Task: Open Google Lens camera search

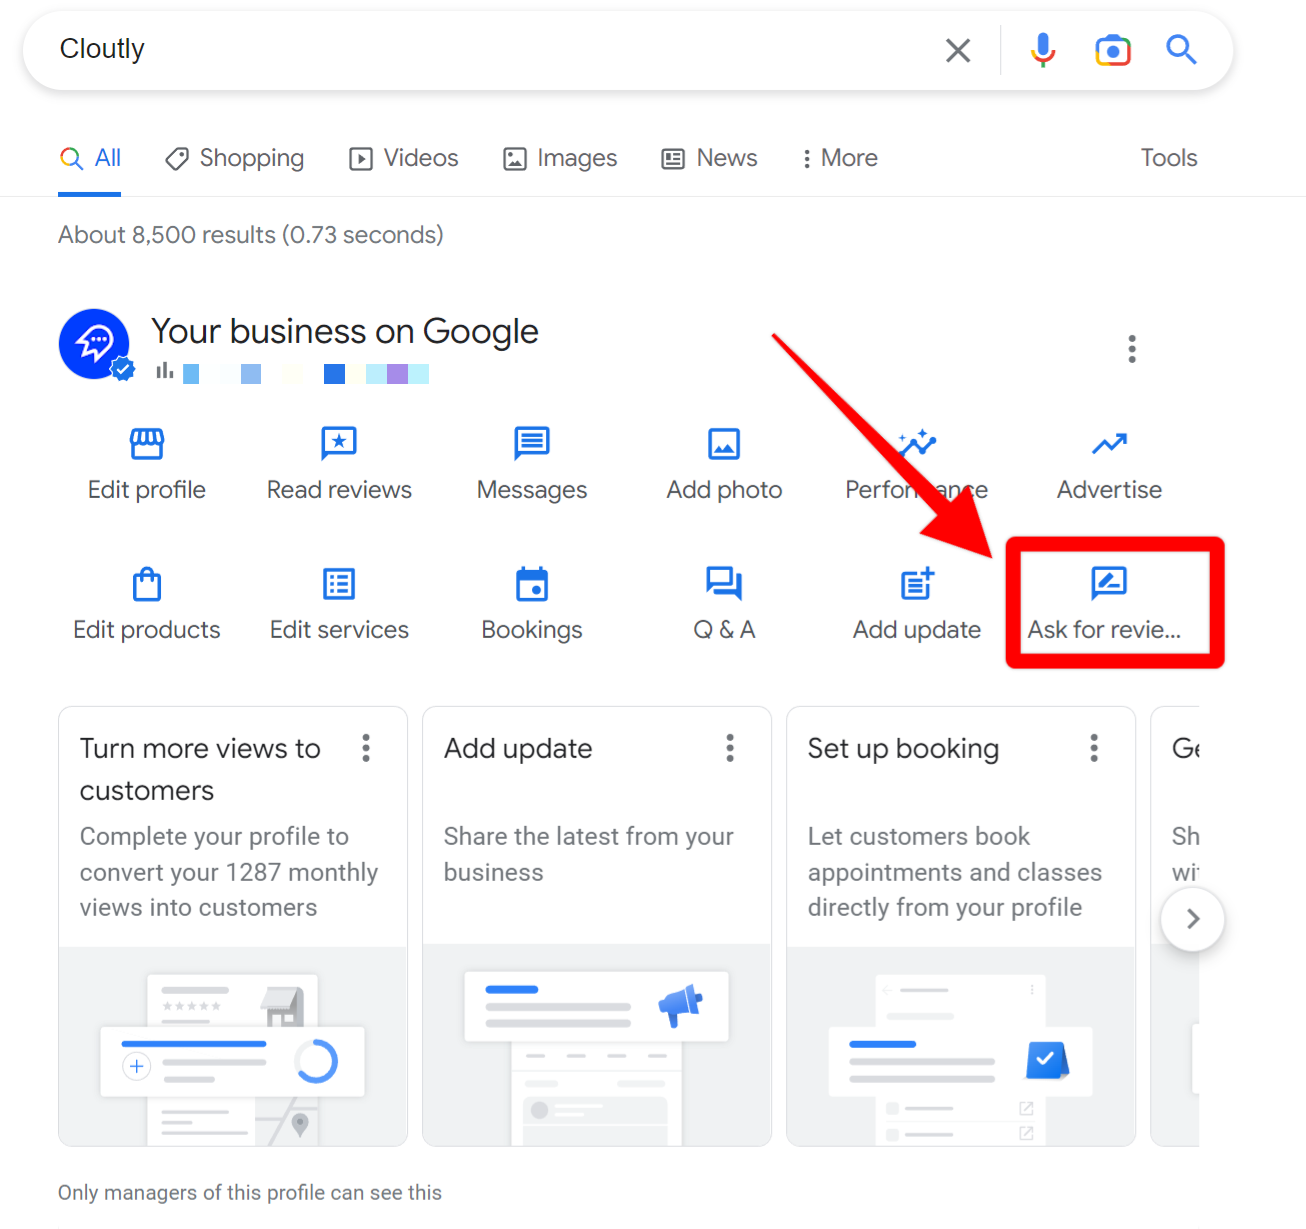Action: 1112,49
